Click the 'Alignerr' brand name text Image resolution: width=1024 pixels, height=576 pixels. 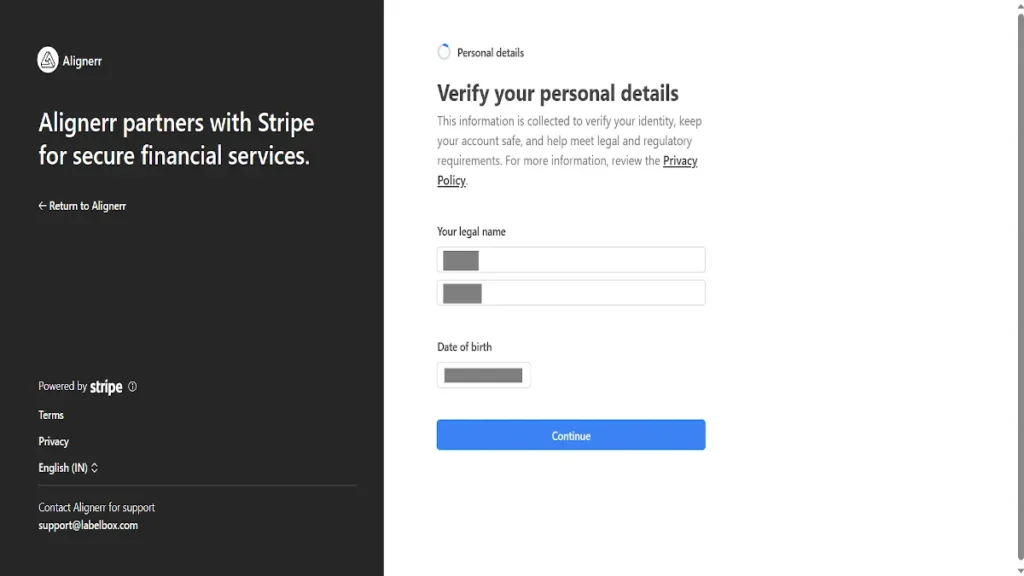coord(82,61)
